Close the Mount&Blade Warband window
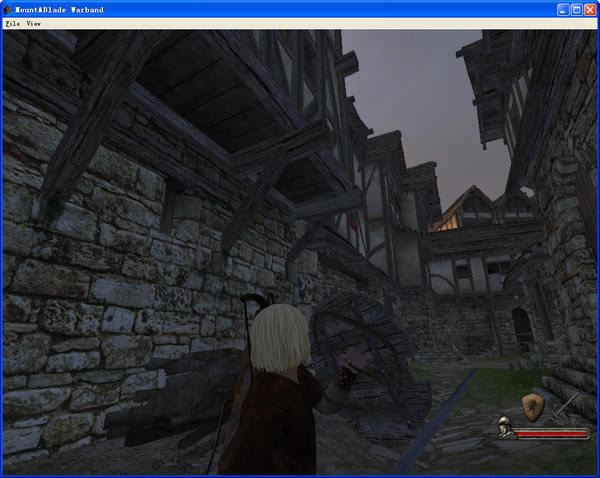 click(590, 9)
